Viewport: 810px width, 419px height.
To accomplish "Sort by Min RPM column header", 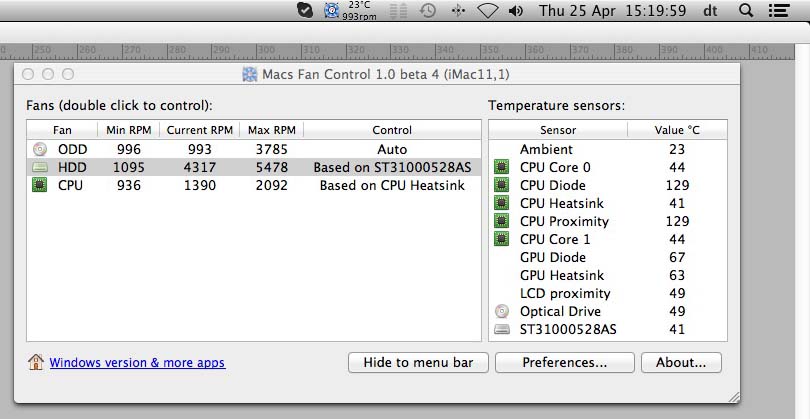I will 129,130.
